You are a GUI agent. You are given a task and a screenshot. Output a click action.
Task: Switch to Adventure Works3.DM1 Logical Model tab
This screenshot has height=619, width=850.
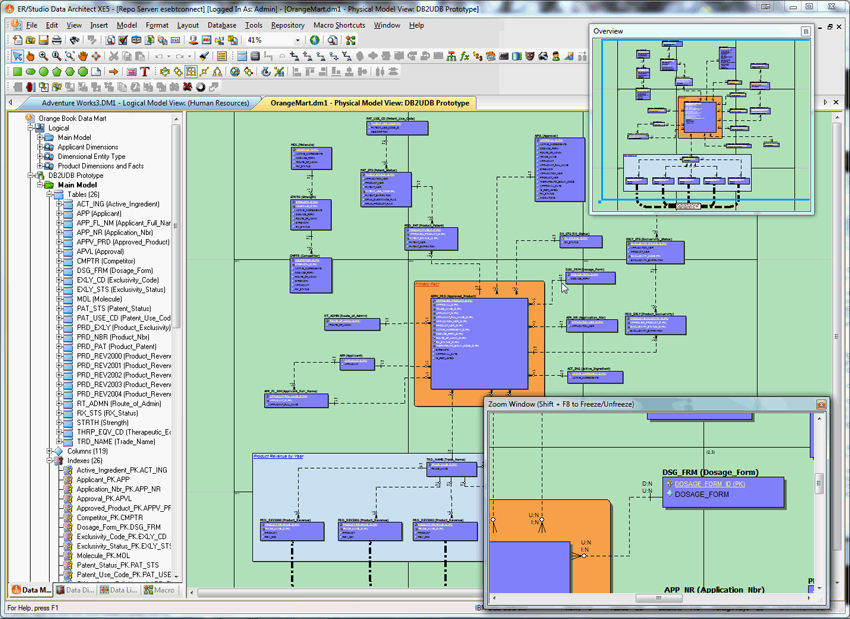click(x=145, y=103)
